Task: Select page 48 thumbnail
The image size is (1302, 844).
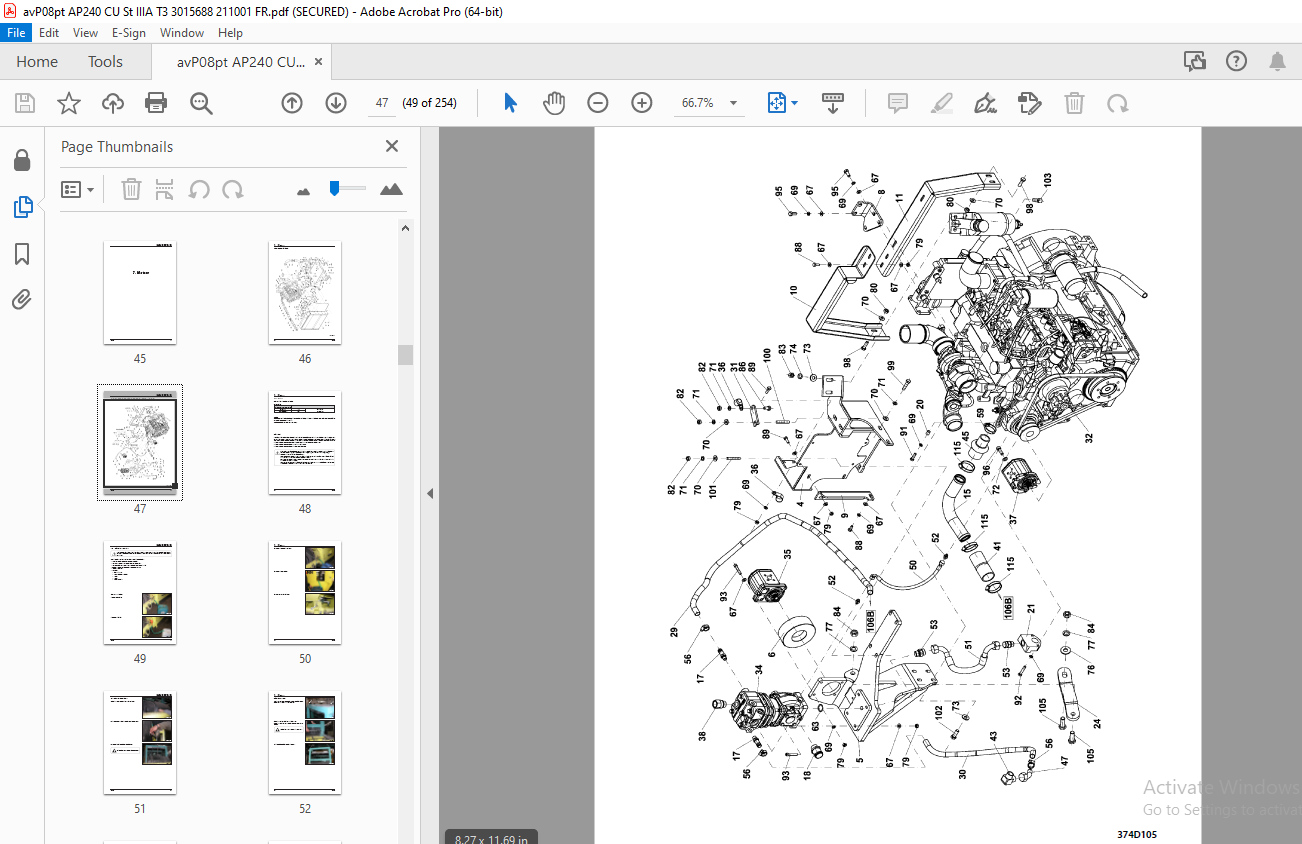Action: [305, 443]
